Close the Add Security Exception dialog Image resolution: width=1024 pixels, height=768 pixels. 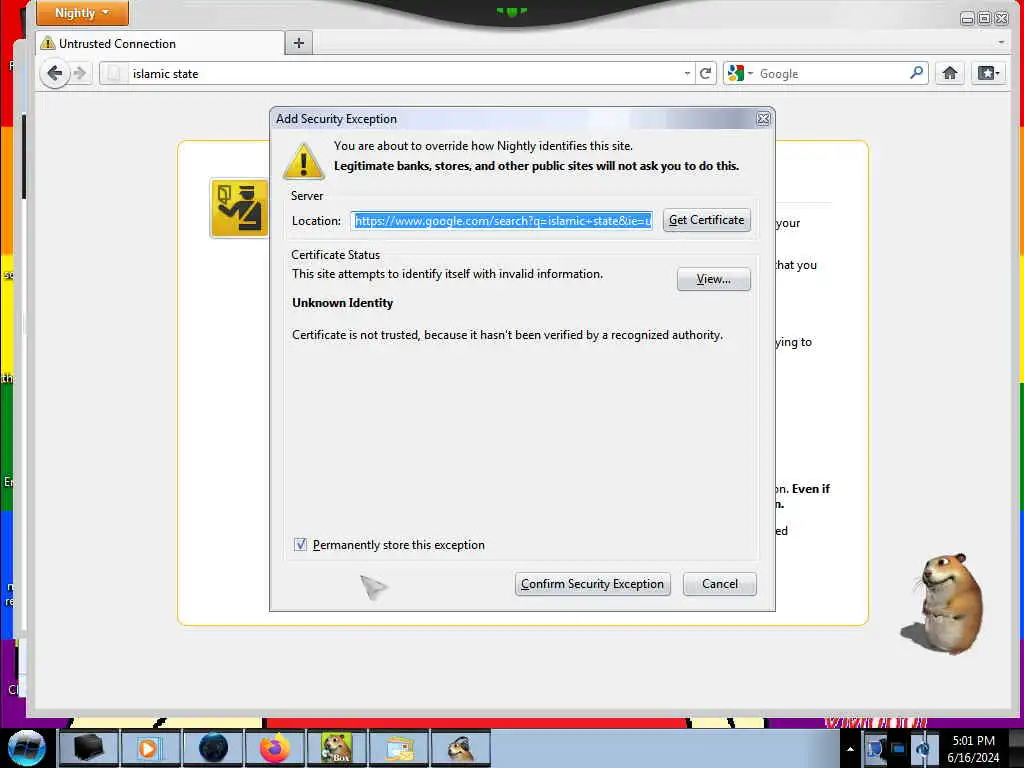point(763,119)
